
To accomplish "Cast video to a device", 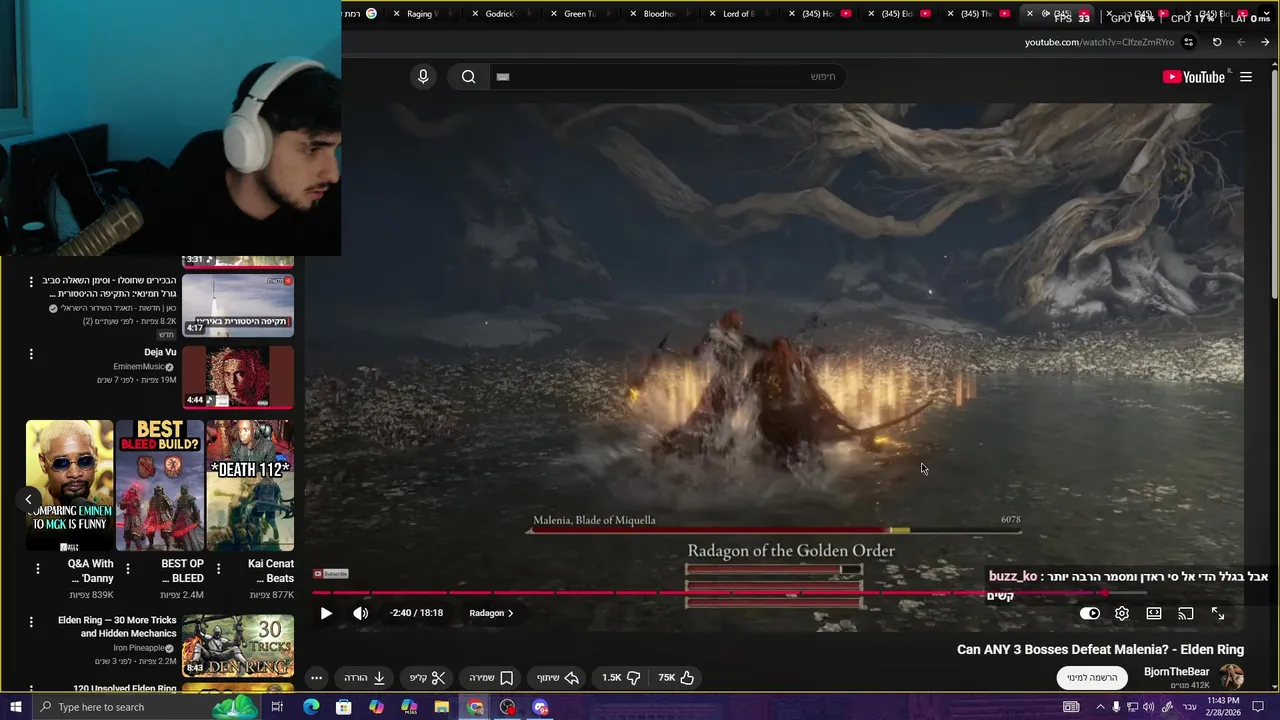I will tap(1186, 614).
